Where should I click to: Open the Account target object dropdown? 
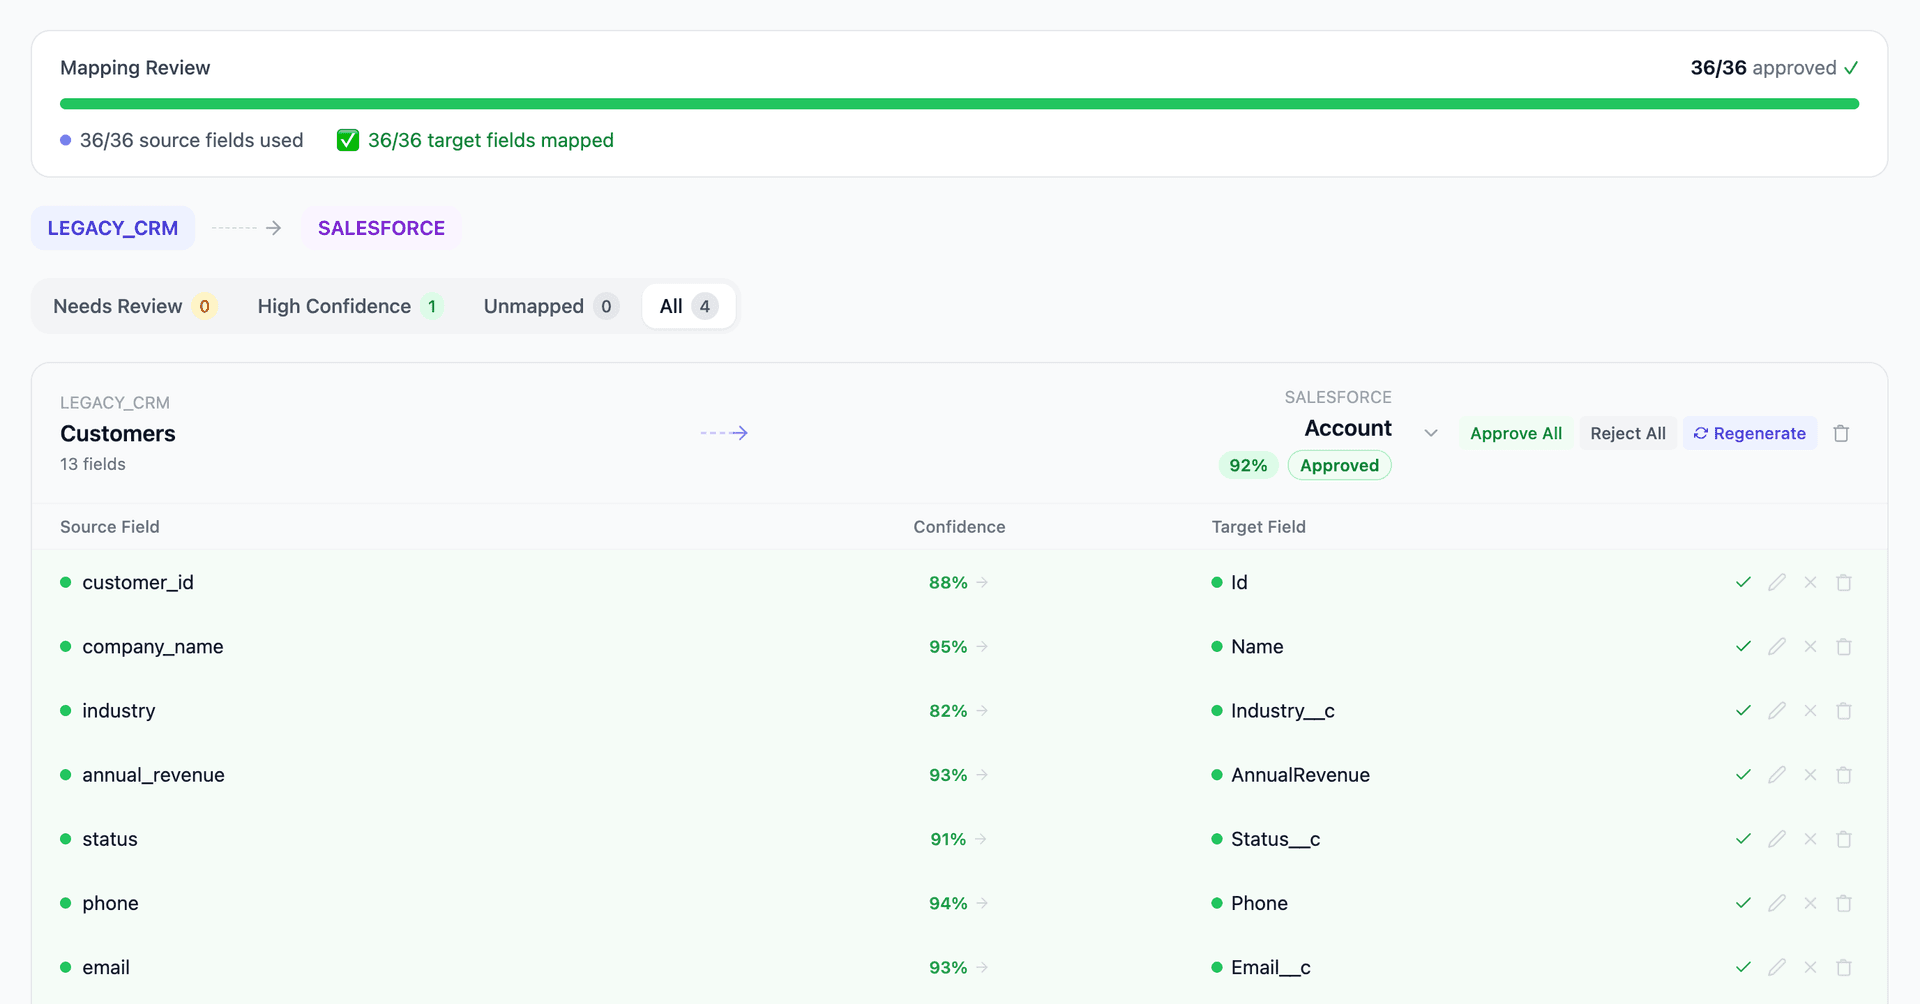(x=1431, y=432)
